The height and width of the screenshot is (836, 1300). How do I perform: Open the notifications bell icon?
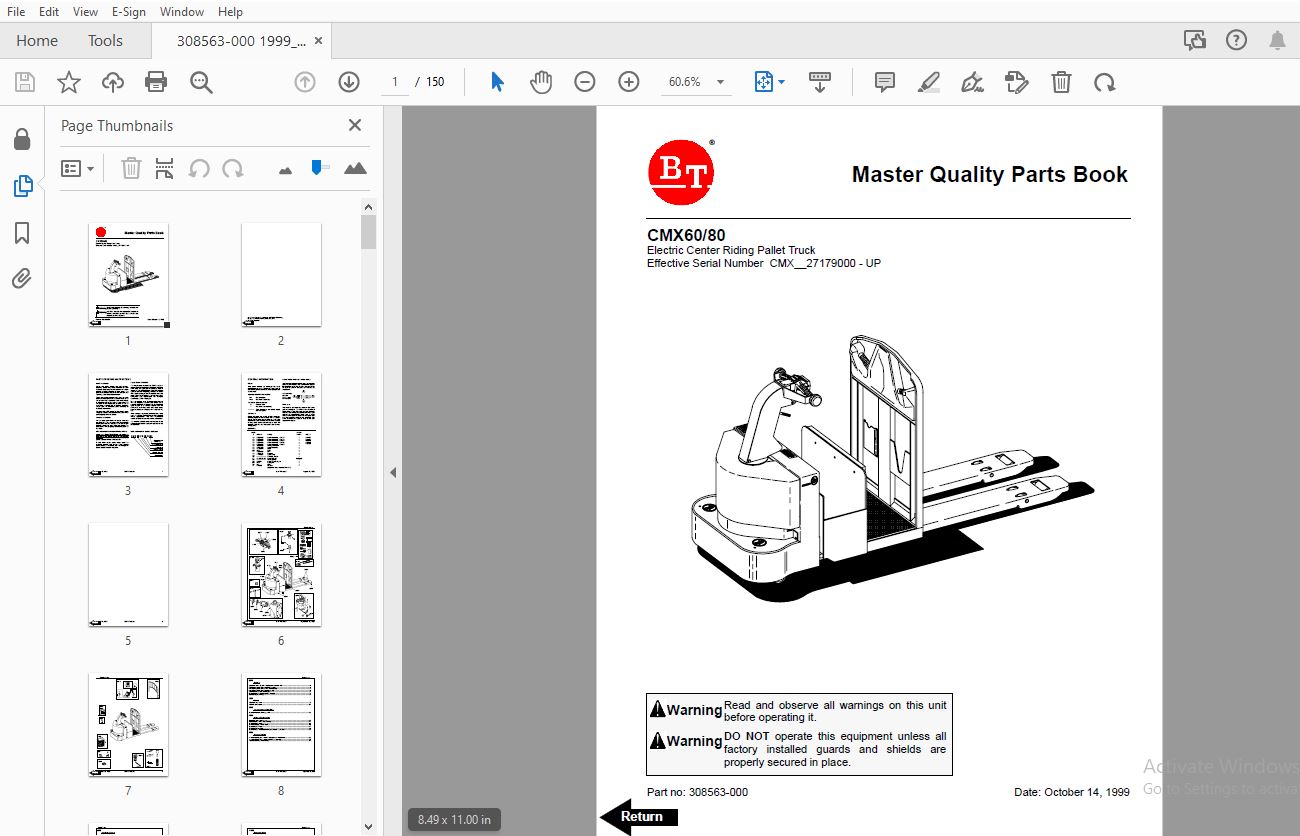tap(1278, 40)
